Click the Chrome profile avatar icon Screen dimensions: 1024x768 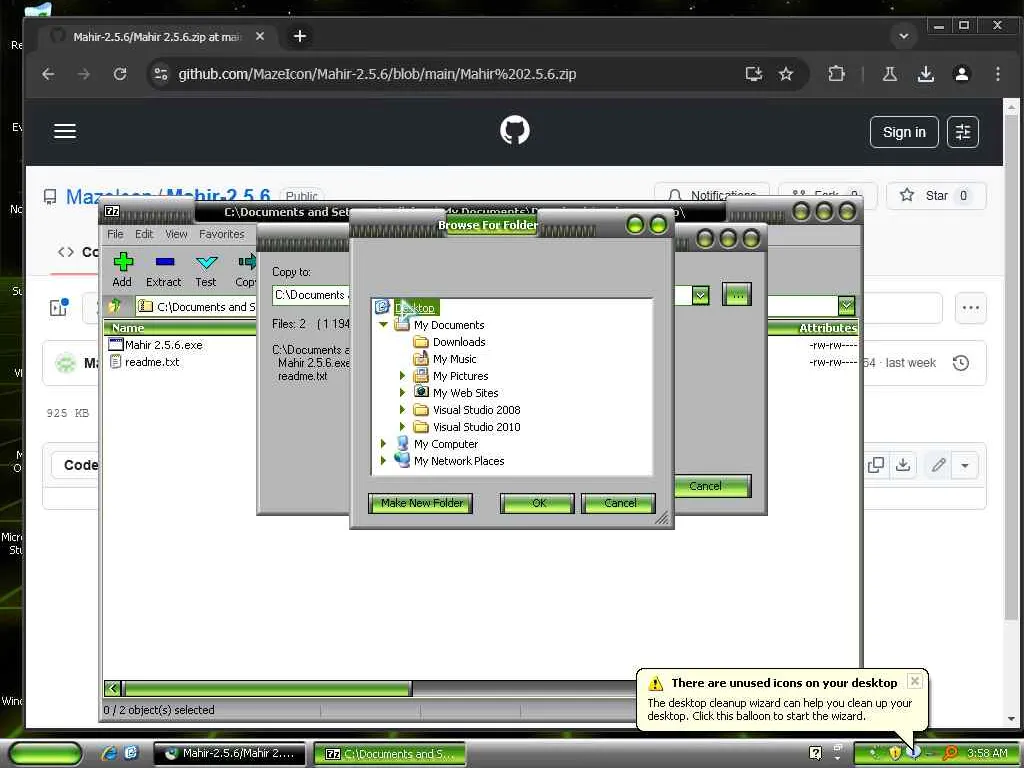pos(961,74)
